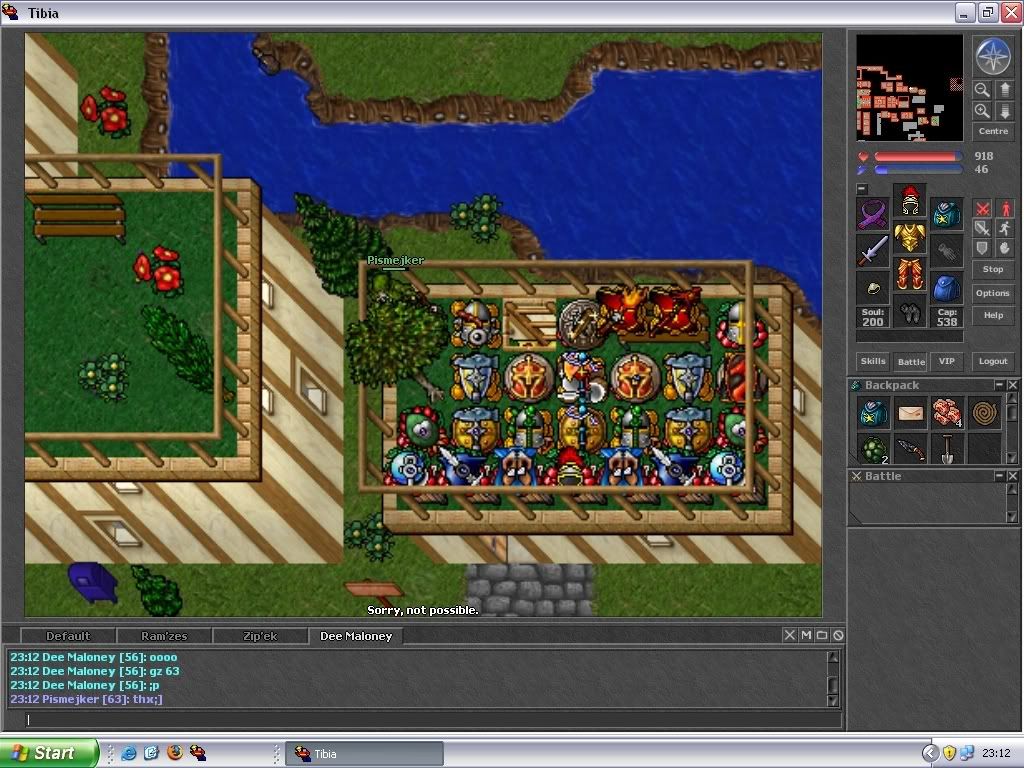This screenshot has width=1024, height=768.
Task: Click the blue mana bar
Action: coord(918,170)
